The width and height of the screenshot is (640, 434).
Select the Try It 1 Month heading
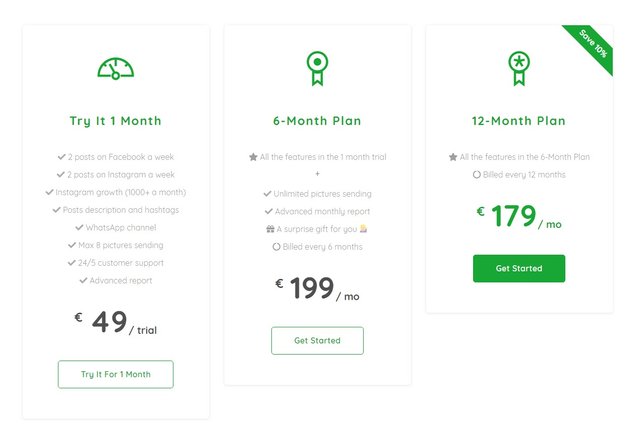tap(116, 121)
